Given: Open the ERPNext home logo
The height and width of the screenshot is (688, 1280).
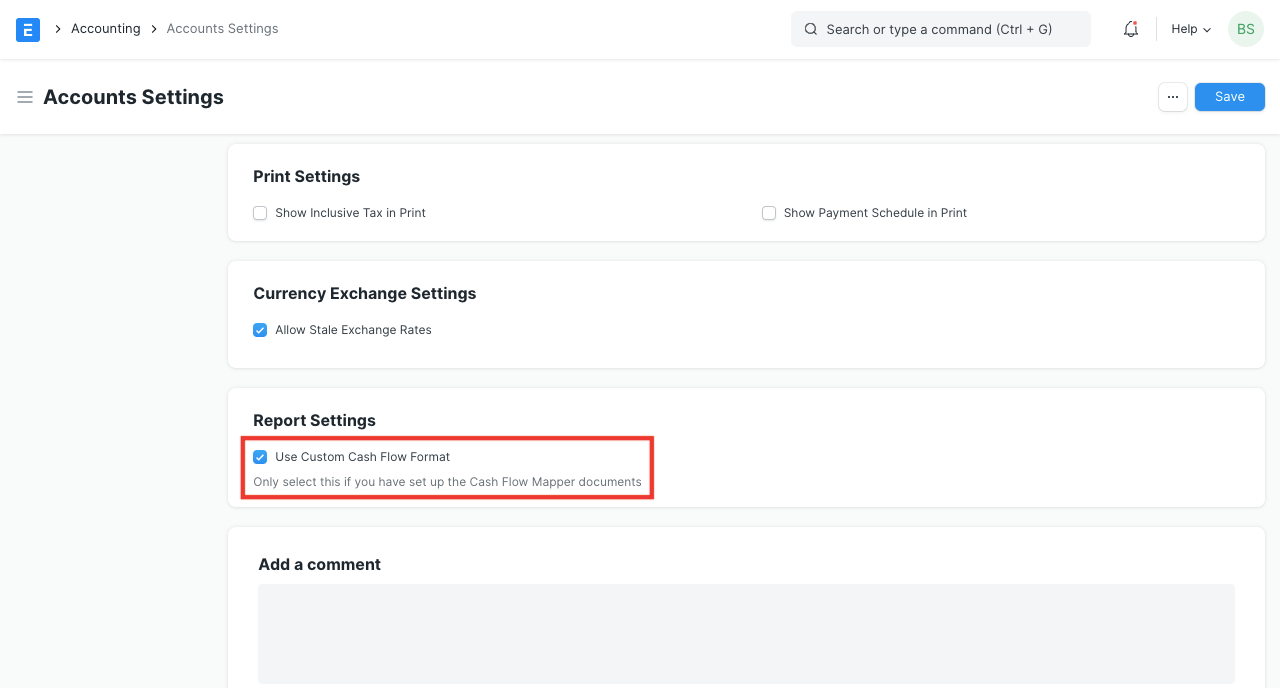Looking at the screenshot, I should pos(27,29).
